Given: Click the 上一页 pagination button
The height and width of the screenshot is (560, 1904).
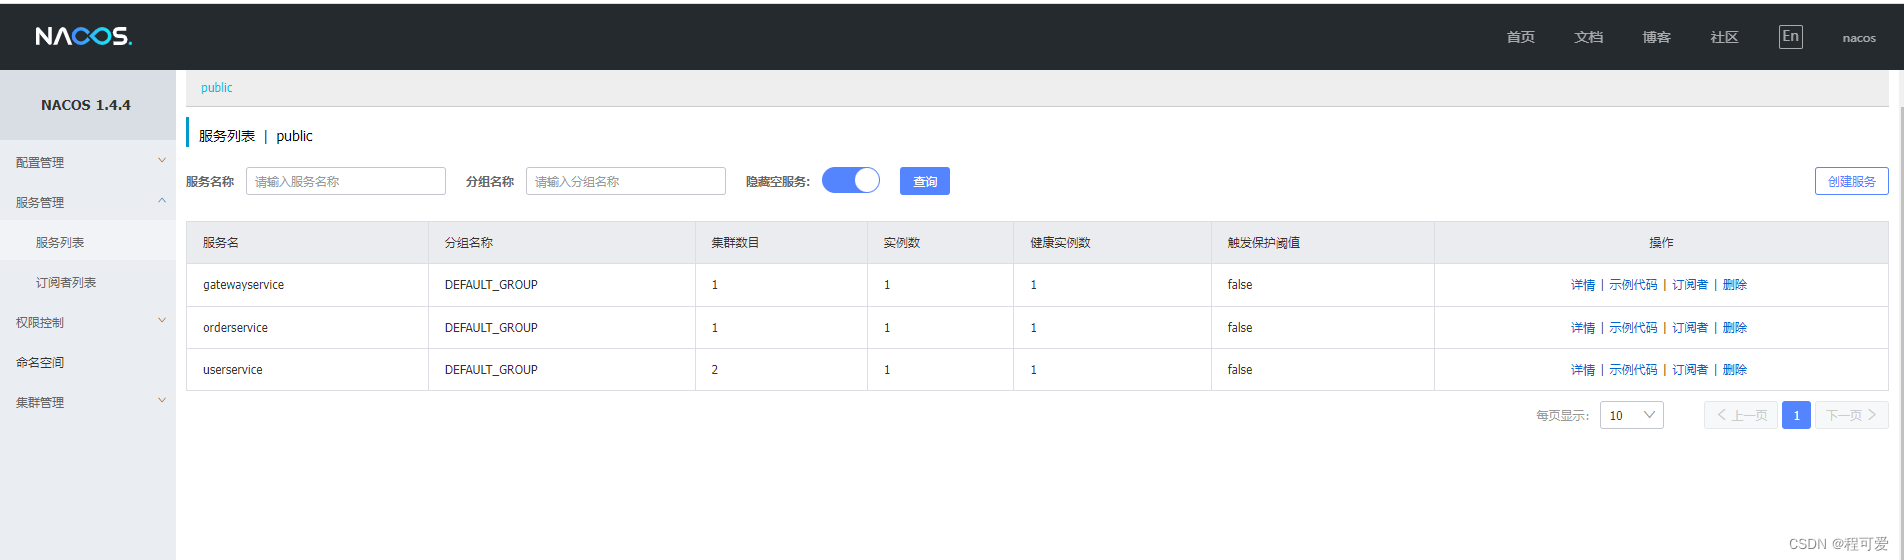Looking at the screenshot, I should coord(1741,415).
